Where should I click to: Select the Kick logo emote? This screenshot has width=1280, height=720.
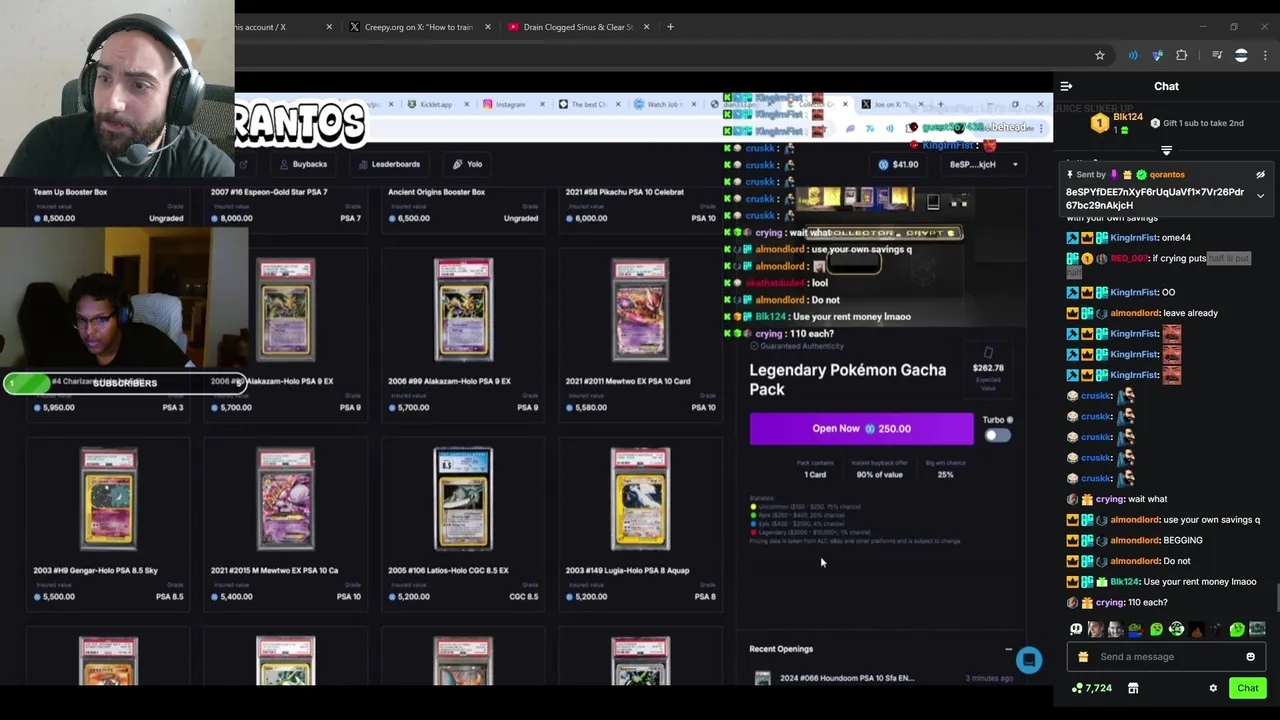click(x=1075, y=629)
